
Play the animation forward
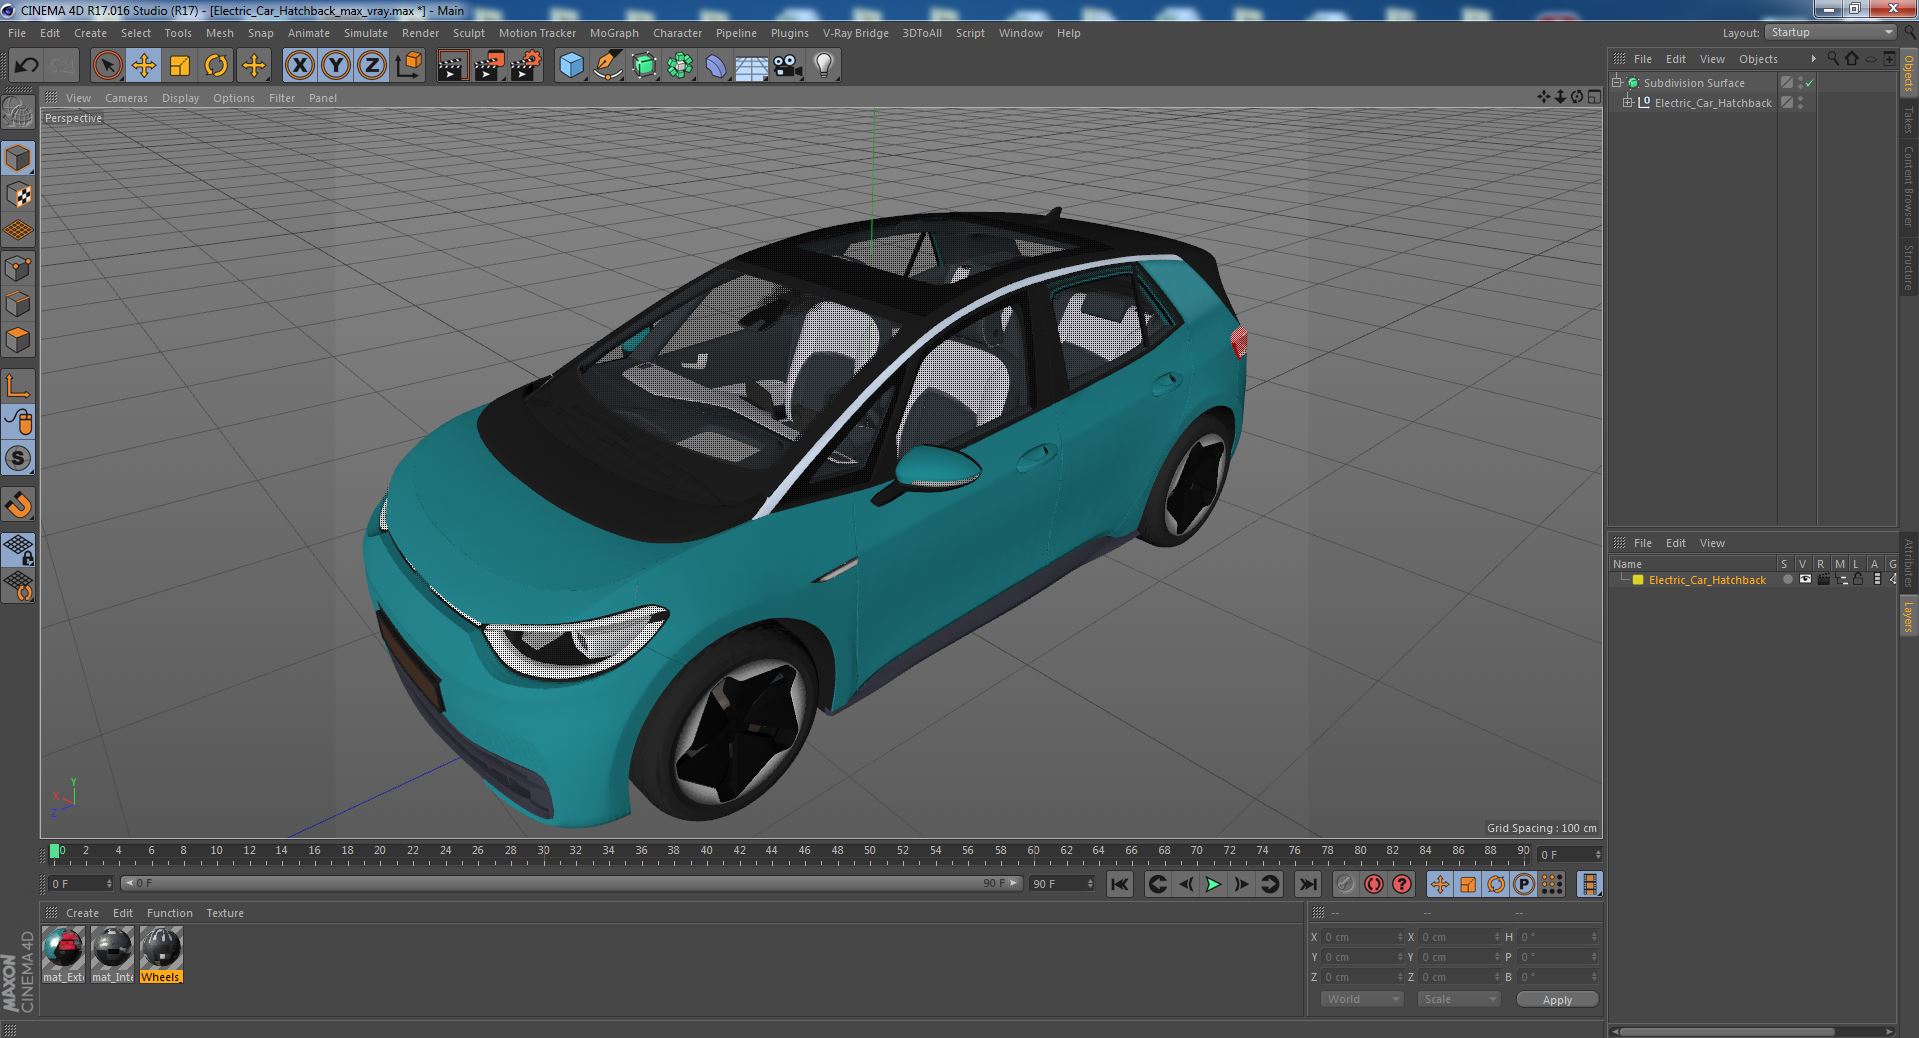1213,884
